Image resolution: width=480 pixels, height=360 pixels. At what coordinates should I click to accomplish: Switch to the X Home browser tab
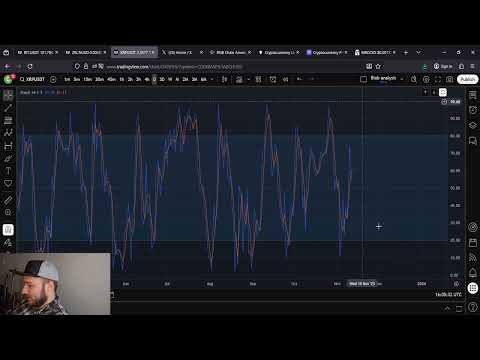(x=182, y=52)
